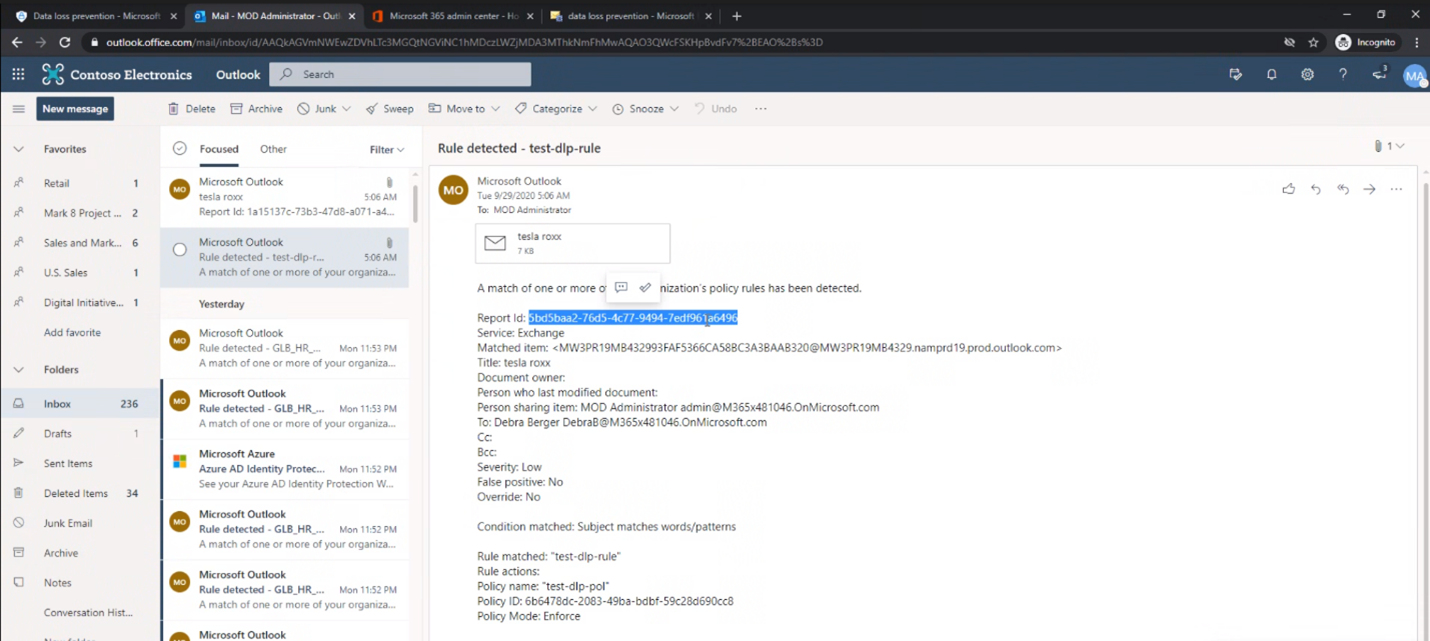The width and height of the screenshot is (1430, 641).
Task: Tick the circle on test-dlp-rule message
Action: click(x=180, y=250)
